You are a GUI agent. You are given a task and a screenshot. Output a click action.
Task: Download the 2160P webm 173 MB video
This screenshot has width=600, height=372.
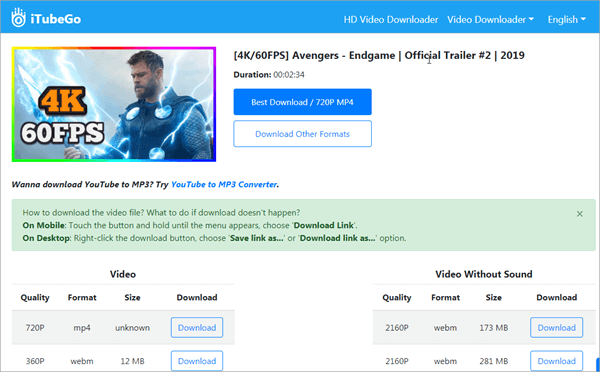coord(556,328)
